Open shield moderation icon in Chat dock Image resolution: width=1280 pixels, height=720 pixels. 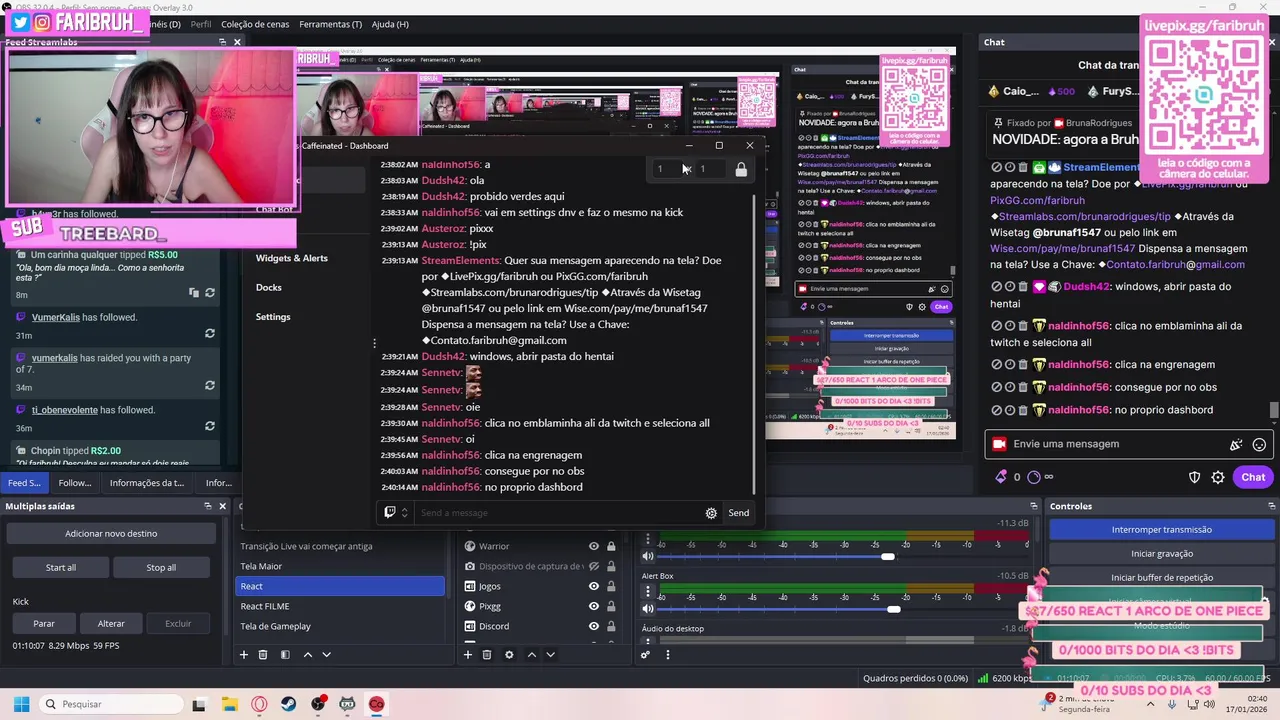click(x=1194, y=477)
